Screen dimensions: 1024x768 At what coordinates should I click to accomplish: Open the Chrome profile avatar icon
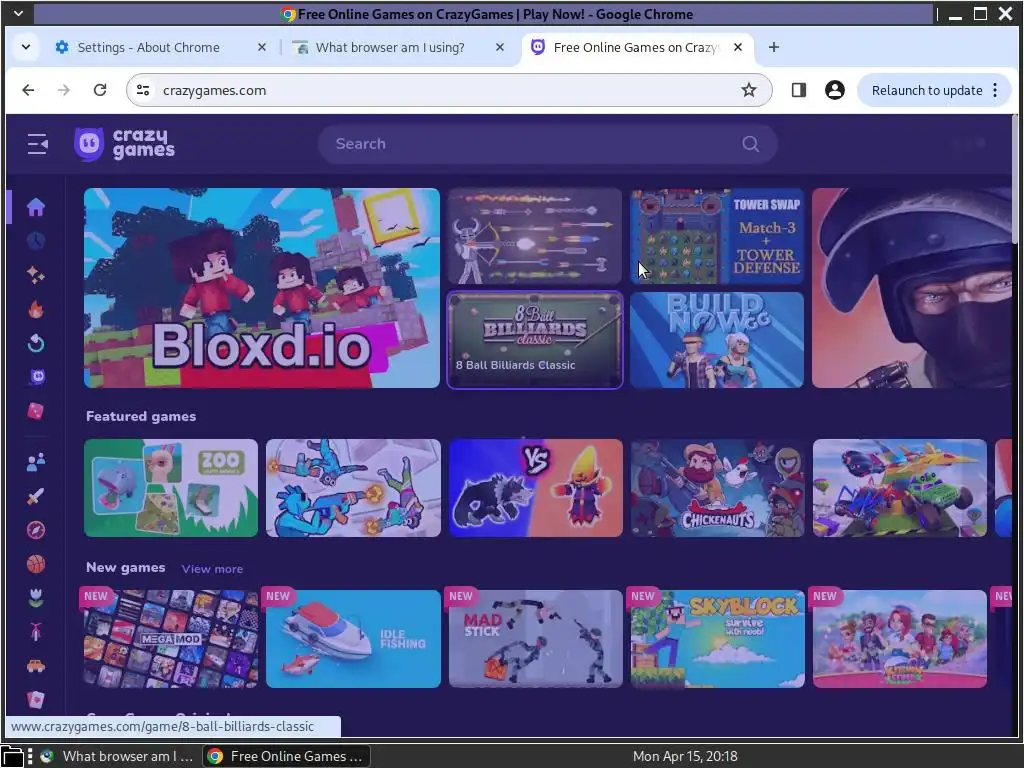(x=834, y=90)
